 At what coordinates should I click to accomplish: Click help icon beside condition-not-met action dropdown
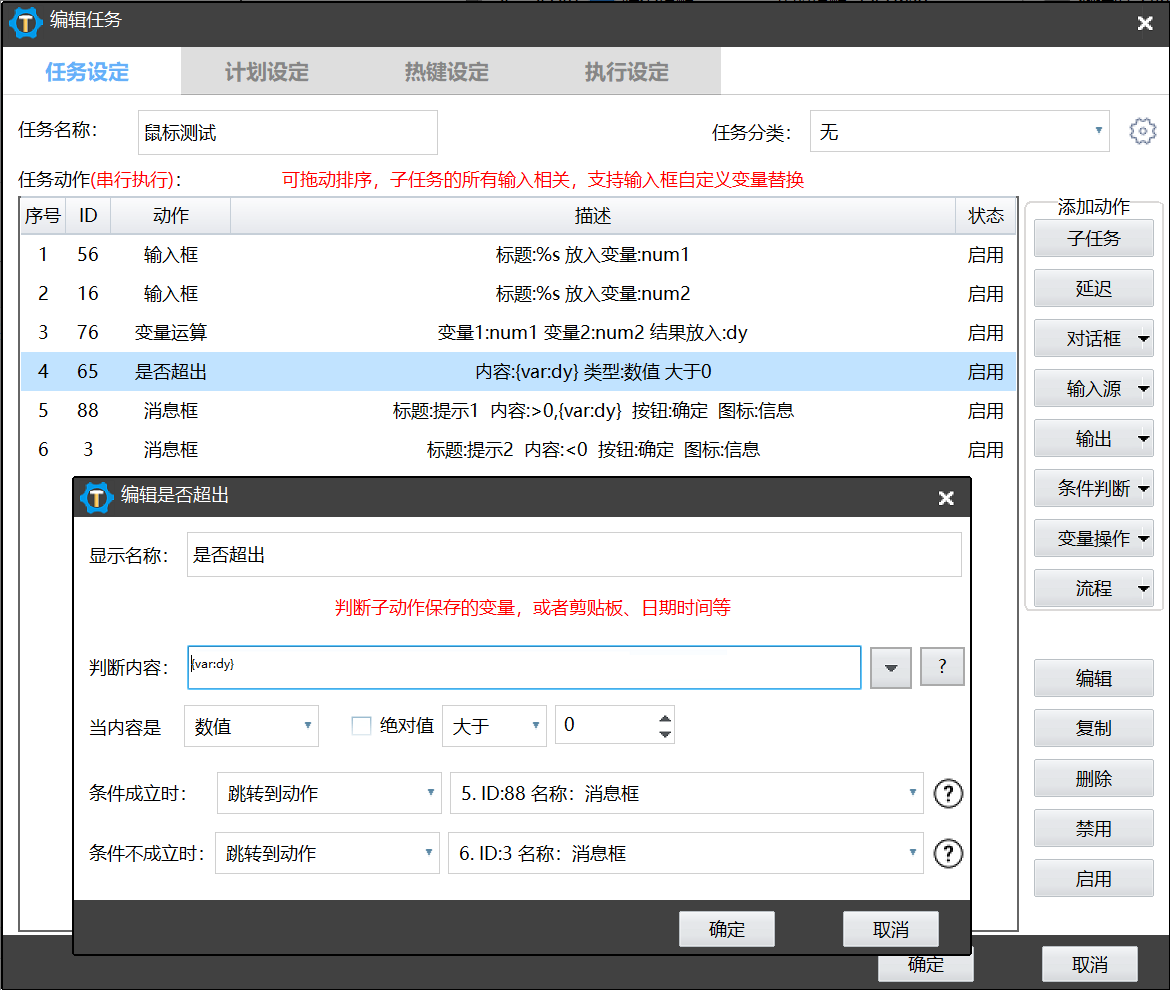point(948,854)
